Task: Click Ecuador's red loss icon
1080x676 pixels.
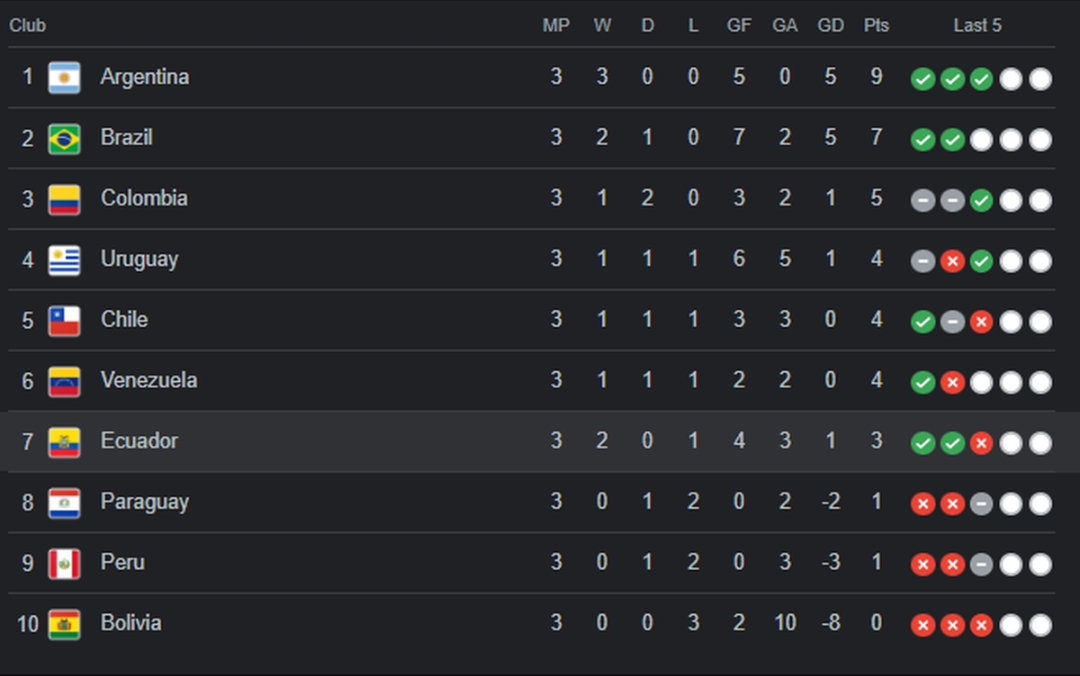Action: [982, 443]
